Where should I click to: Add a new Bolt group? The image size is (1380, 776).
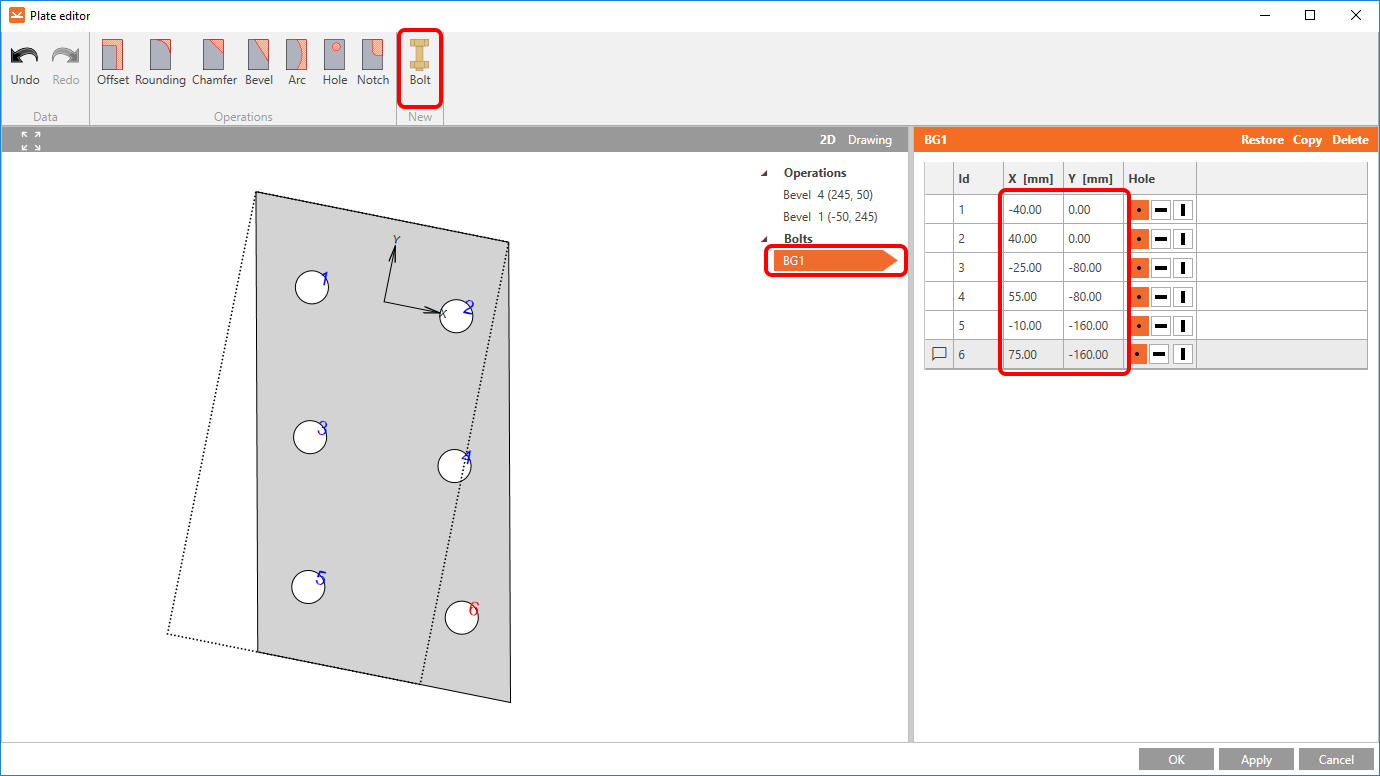point(420,63)
